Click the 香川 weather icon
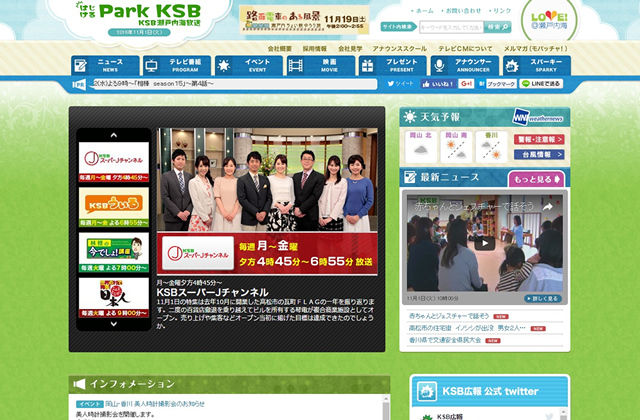This screenshot has width=640, height=420. 491,147
